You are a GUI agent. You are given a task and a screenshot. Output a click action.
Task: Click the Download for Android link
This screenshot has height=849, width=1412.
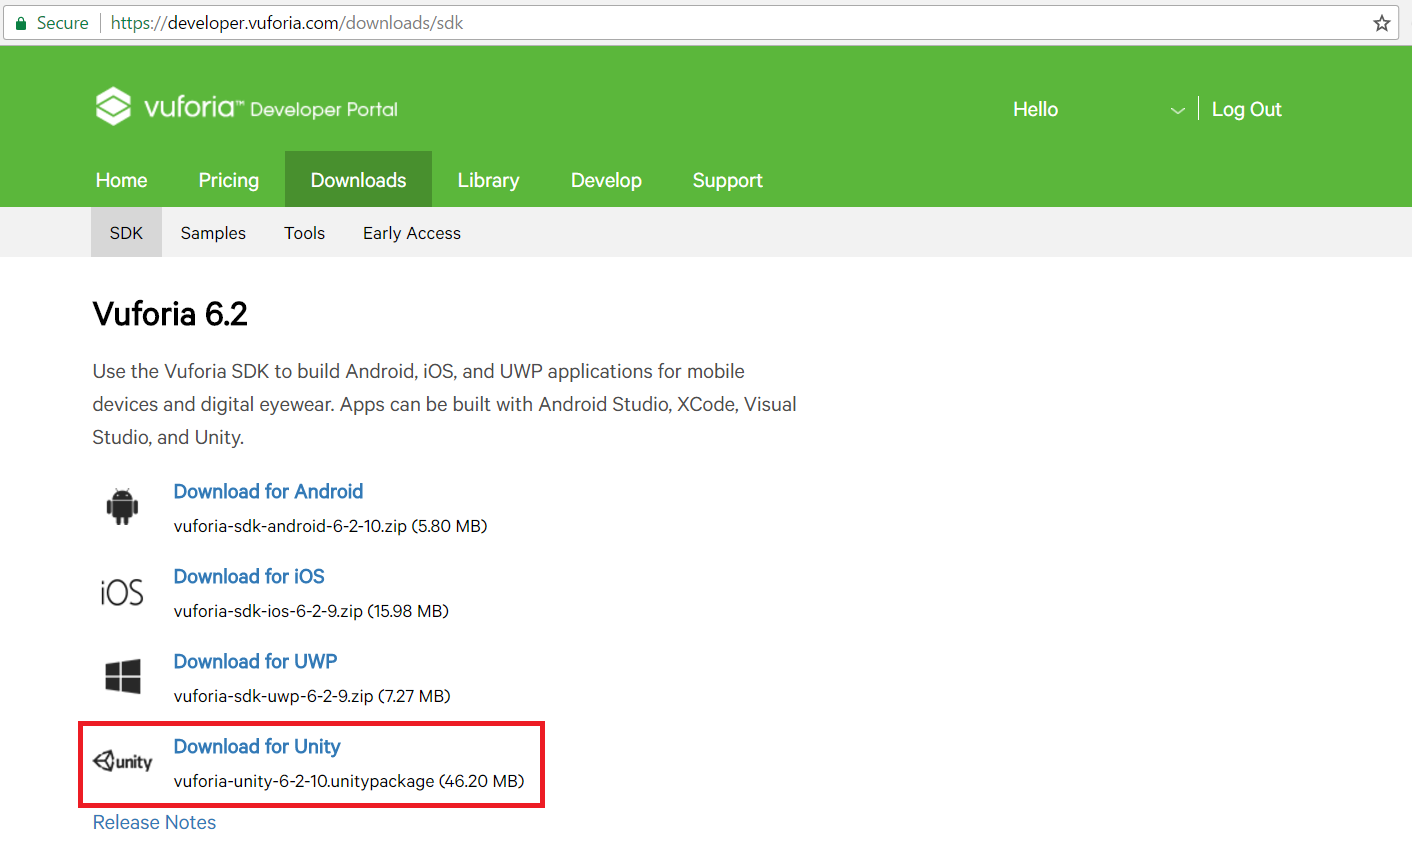point(268,491)
